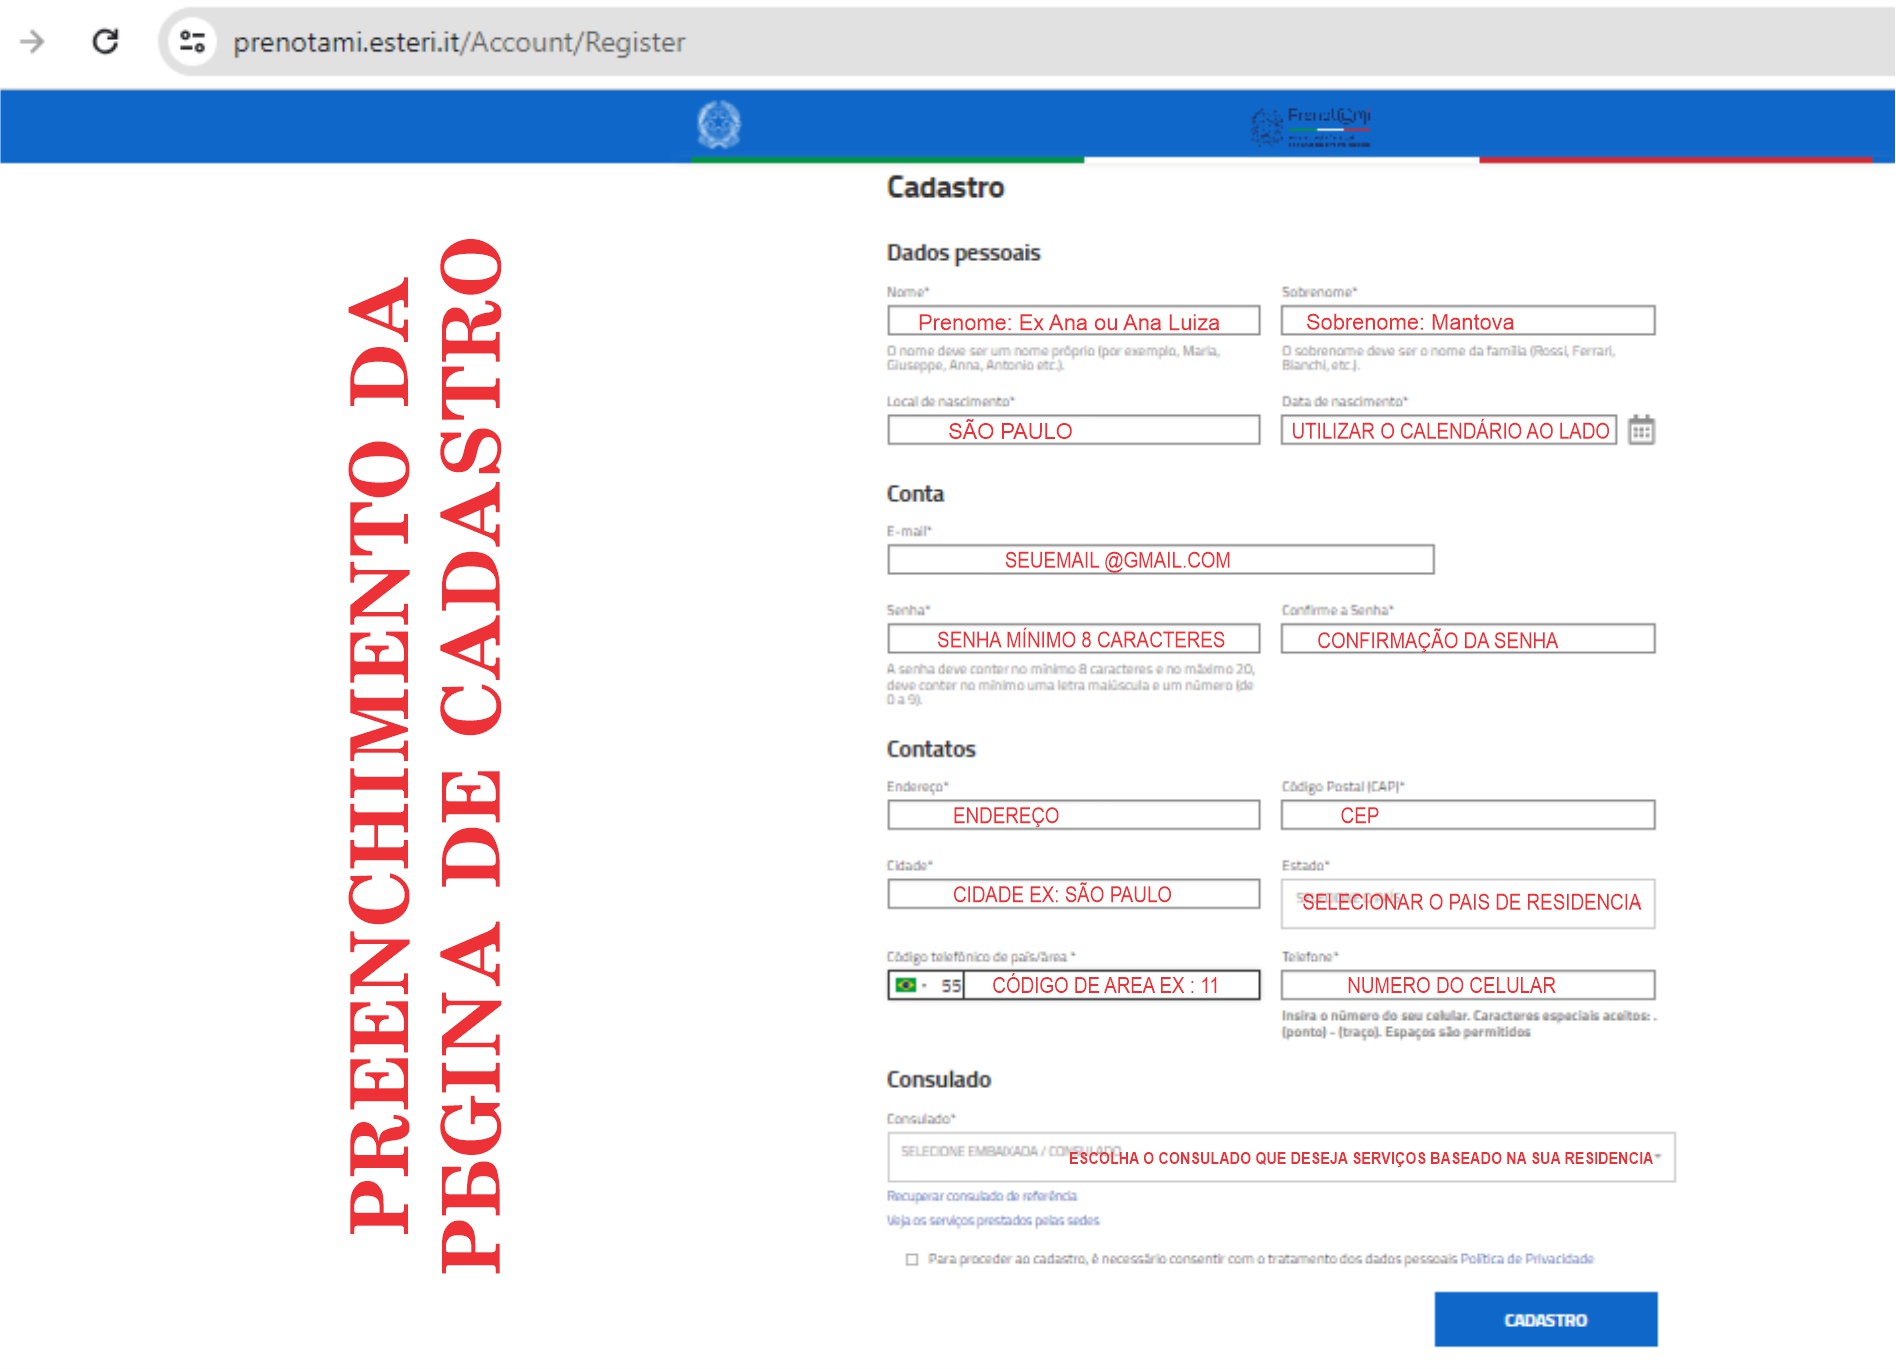Viewport: 1896px width, 1369px height.
Task: Click the 'Contatos' section heading
Action: coord(931,749)
